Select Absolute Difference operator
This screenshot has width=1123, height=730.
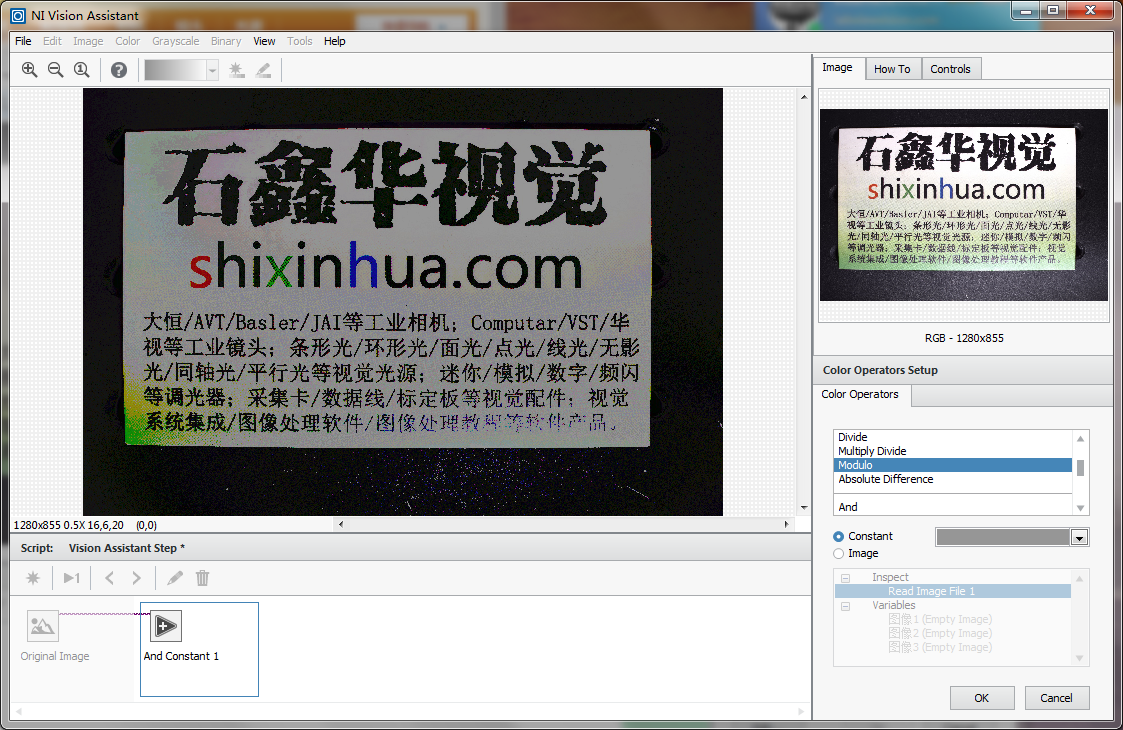pos(953,479)
